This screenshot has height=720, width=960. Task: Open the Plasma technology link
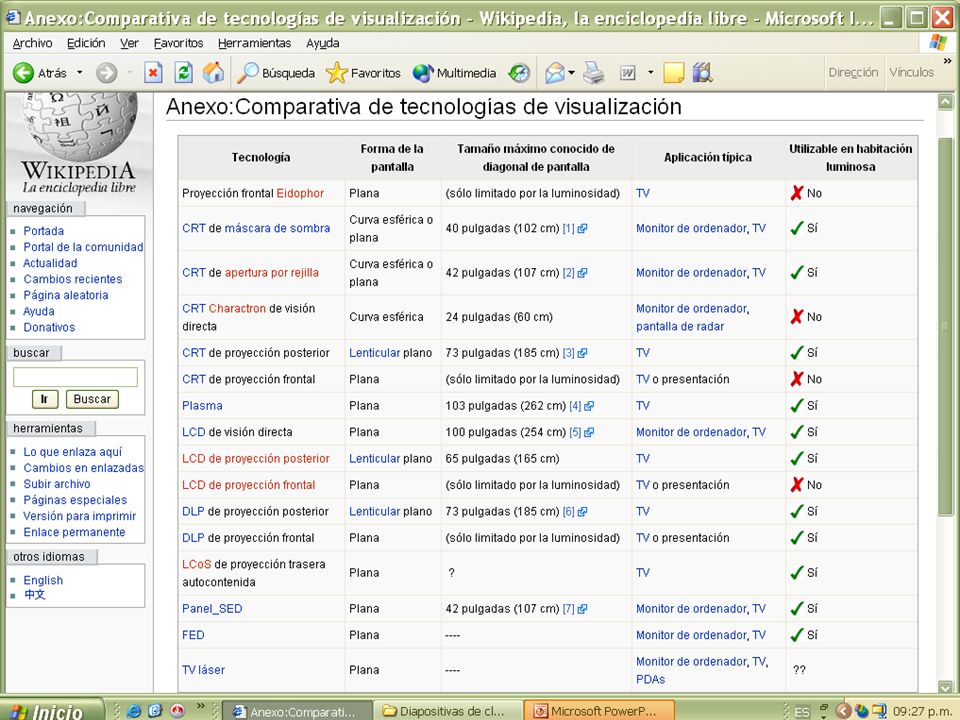tap(202, 406)
